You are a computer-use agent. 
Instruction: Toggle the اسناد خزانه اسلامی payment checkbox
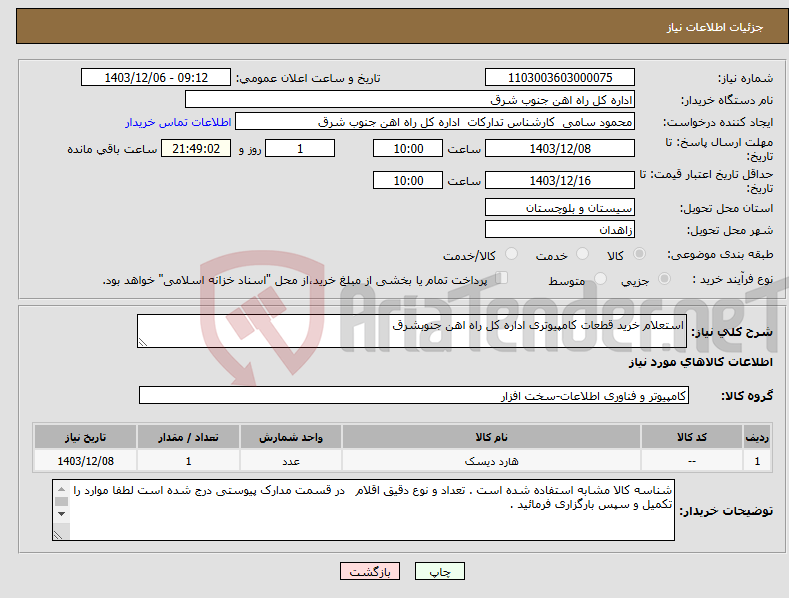pyautogui.click(x=502, y=278)
